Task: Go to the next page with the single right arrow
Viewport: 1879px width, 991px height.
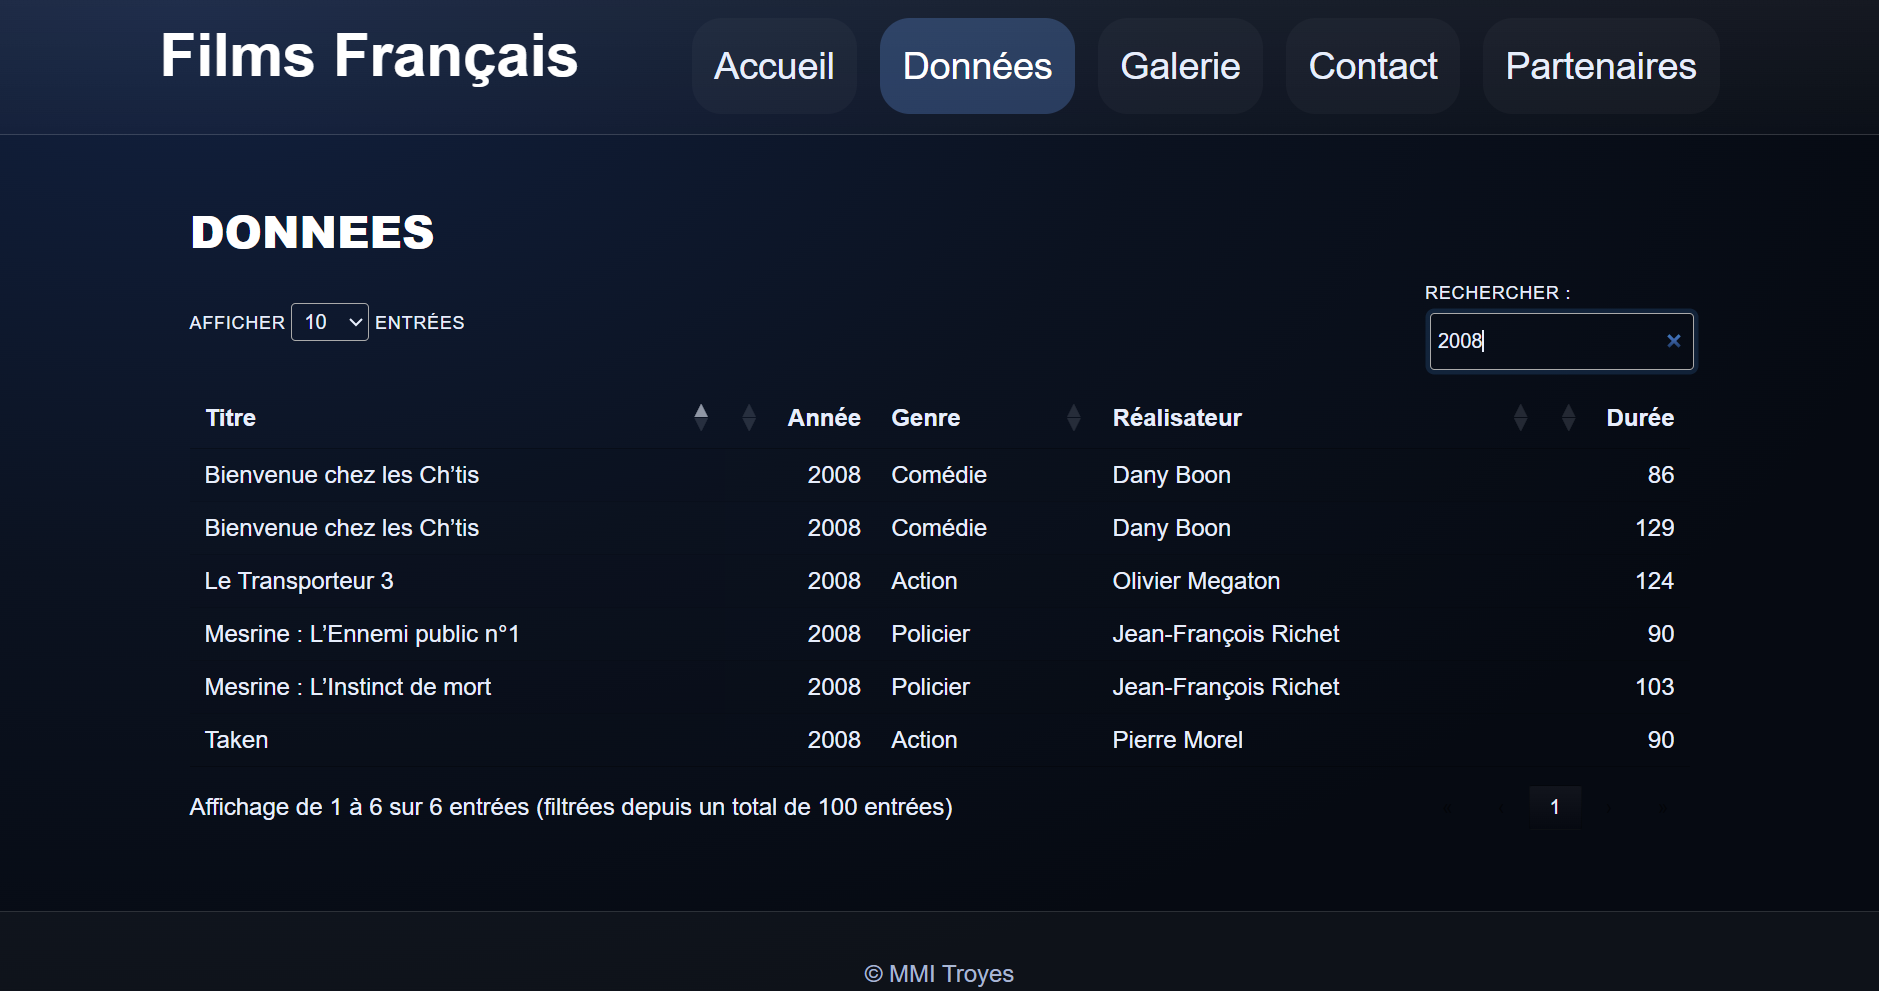Action: pyautogui.click(x=1609, y=807)
